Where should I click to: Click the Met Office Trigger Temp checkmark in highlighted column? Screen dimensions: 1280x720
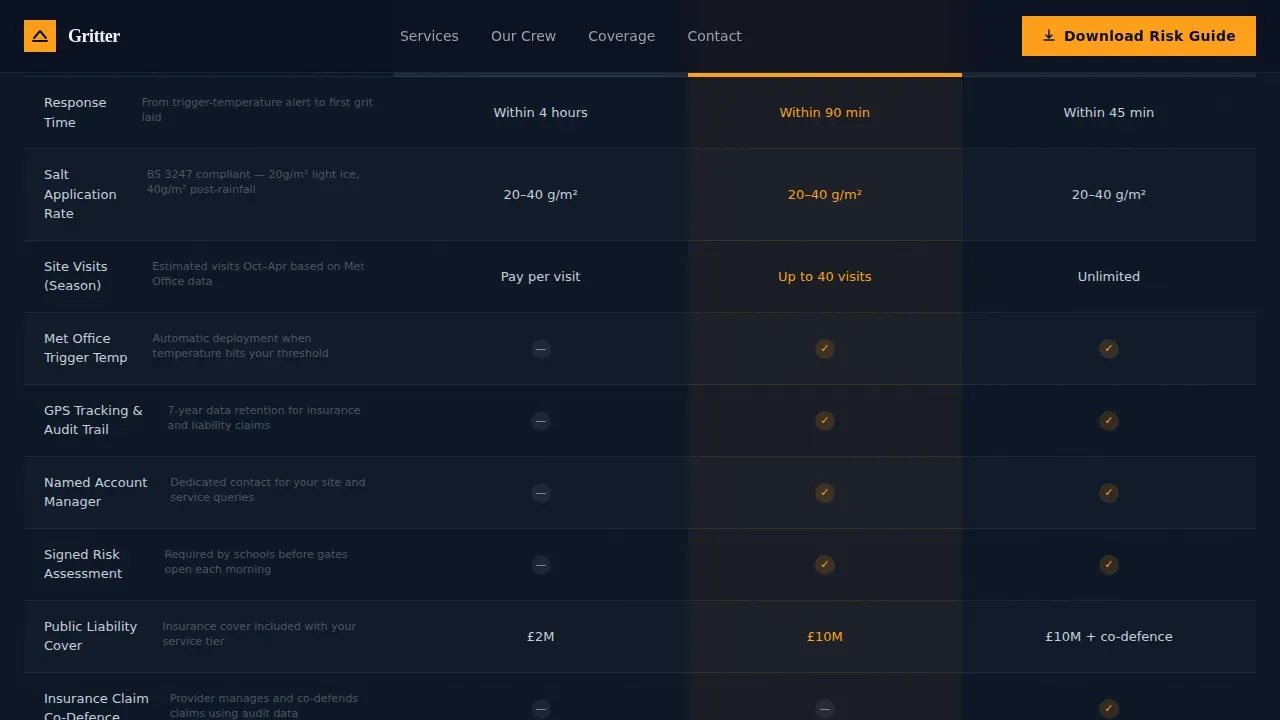(x=825, y=349)
